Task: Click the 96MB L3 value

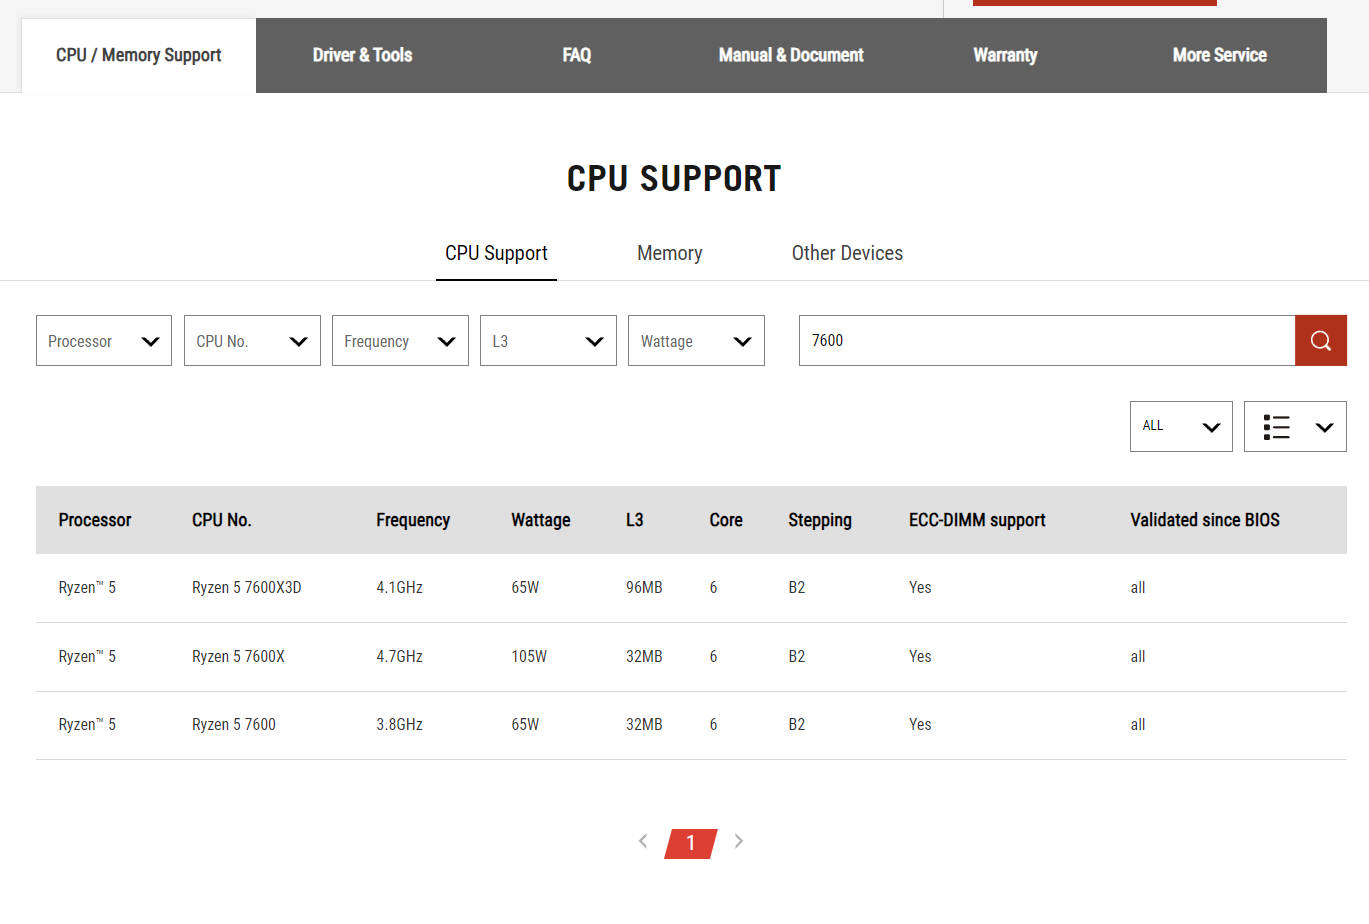Action: click(x=644, y=588)
